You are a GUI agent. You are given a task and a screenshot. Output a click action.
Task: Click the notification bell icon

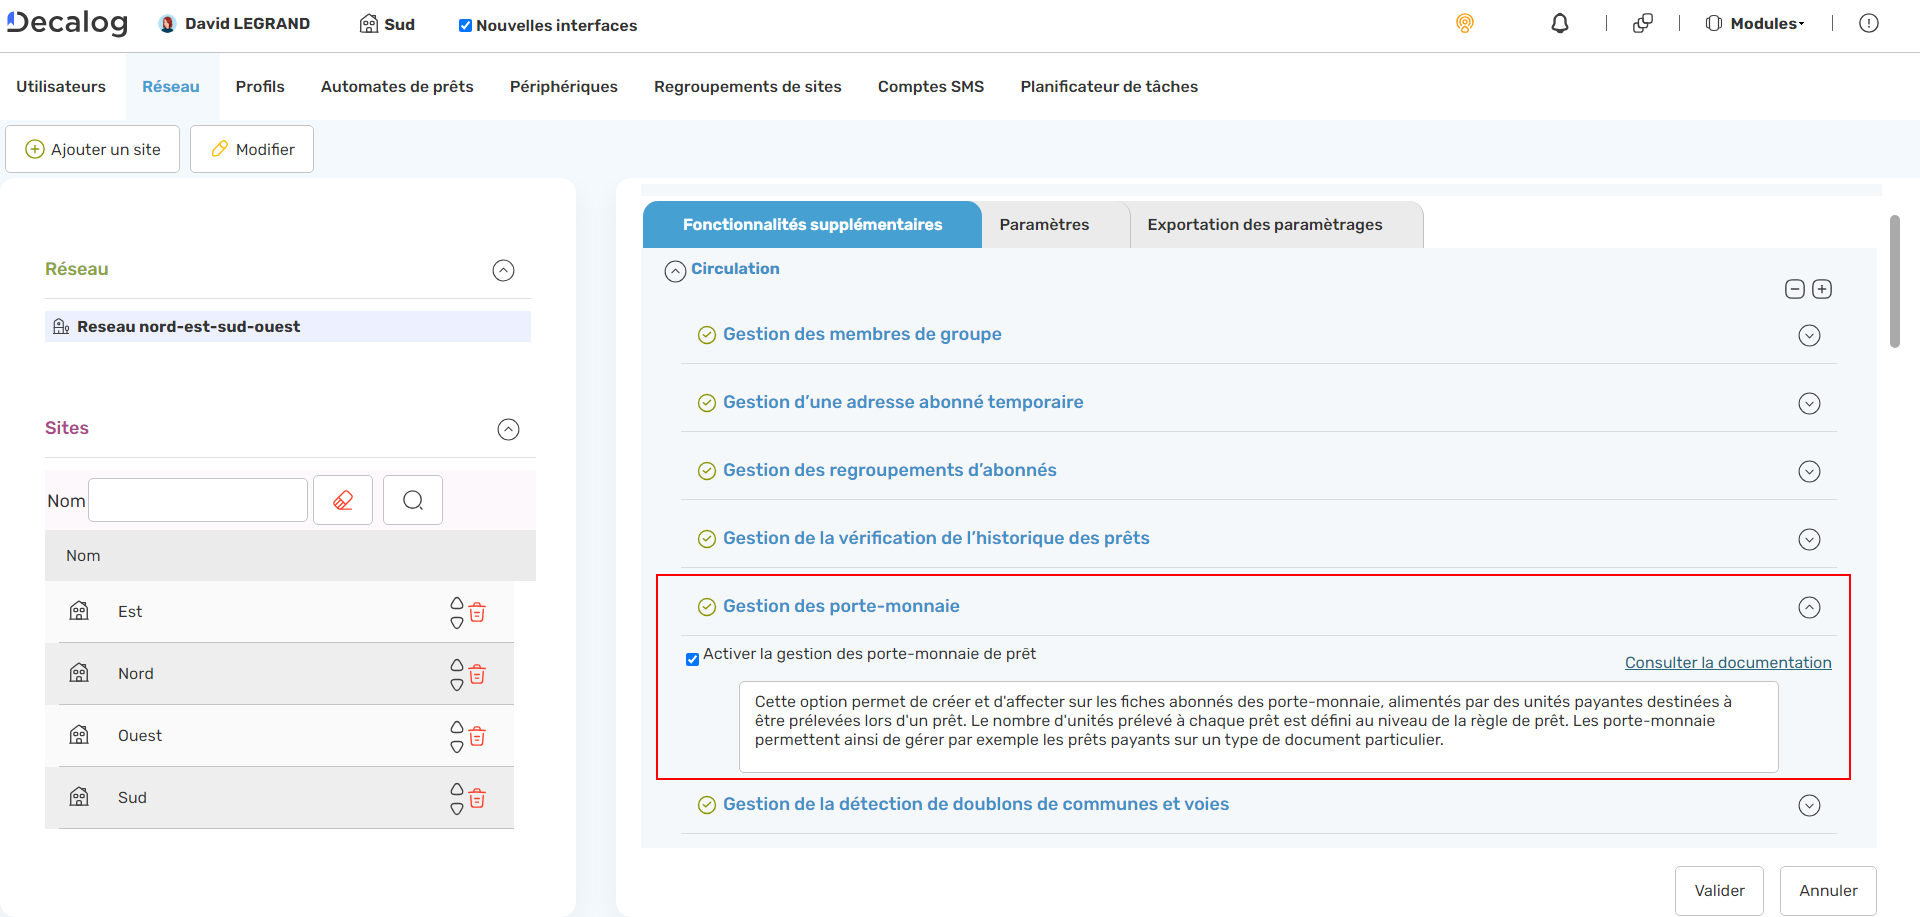1559,23
